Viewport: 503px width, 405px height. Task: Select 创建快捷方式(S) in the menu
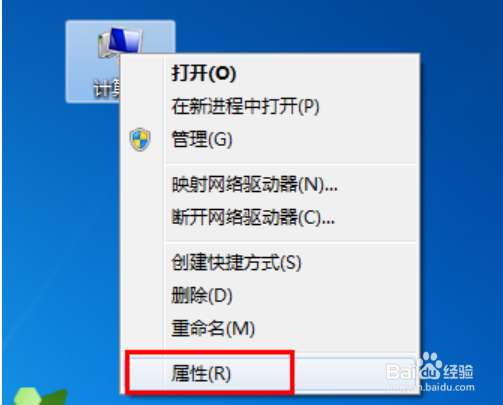pyautogui.click(x=236, y=262)
